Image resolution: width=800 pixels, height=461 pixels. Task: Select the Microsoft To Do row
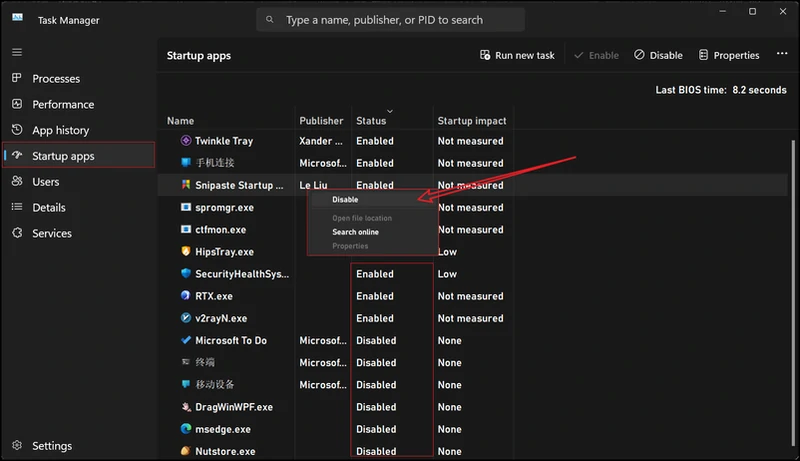pyautogui.click(x=231, y=341)
